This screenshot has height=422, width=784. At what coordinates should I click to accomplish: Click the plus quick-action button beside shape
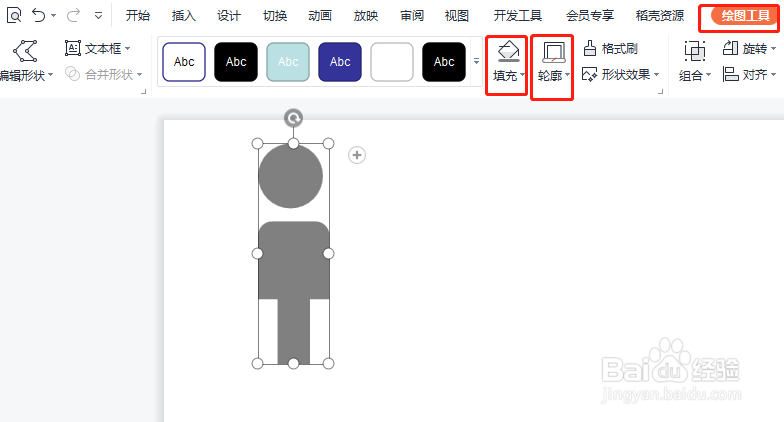356,155
